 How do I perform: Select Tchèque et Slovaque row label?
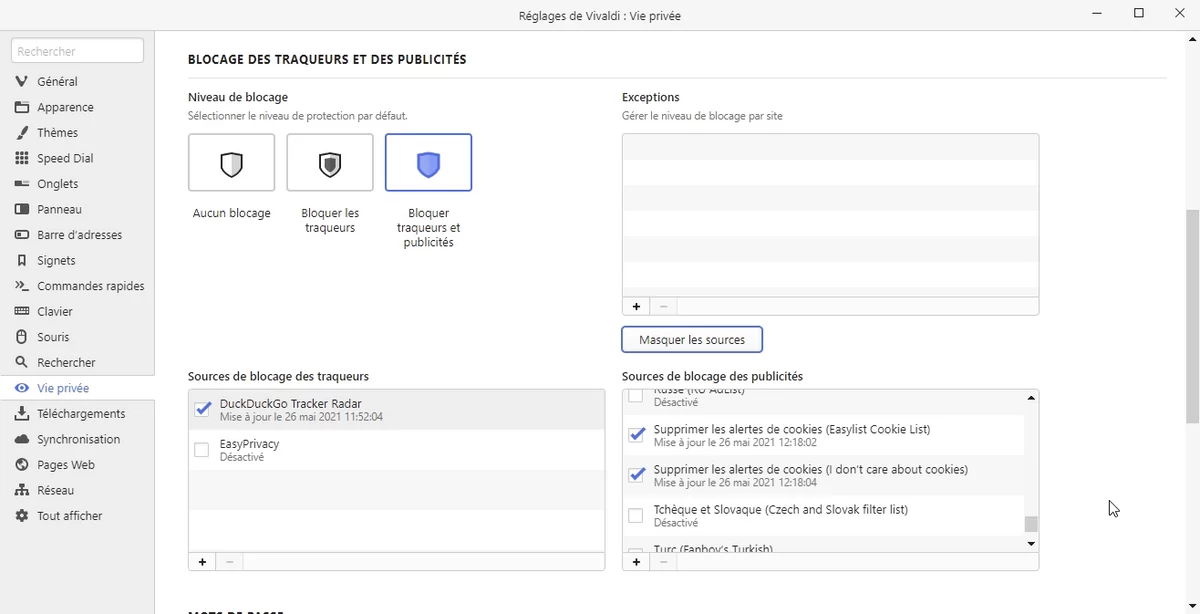(780, 510)
